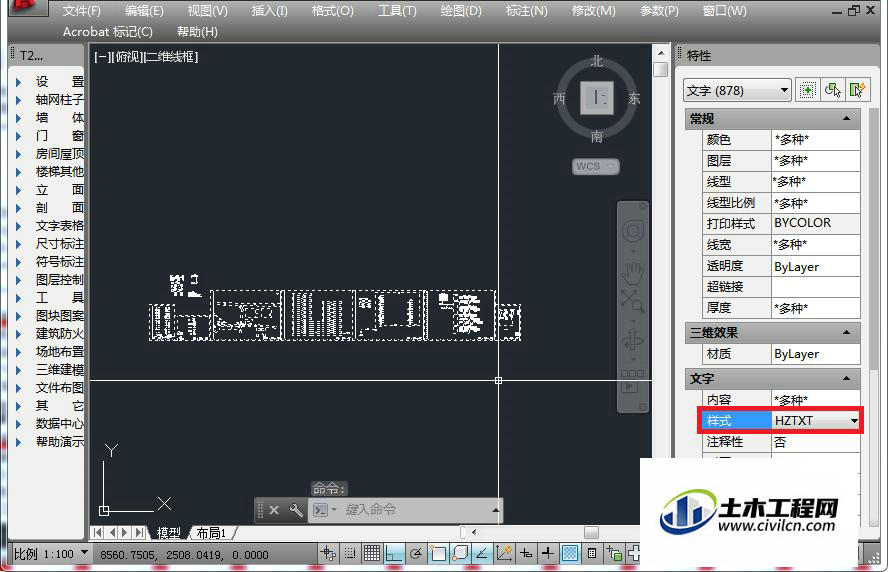Image resolution: width=888 pixels, height=572 pixels.
Task: Expand the 尺寸标注 tree item
Action: pos(19,244)
